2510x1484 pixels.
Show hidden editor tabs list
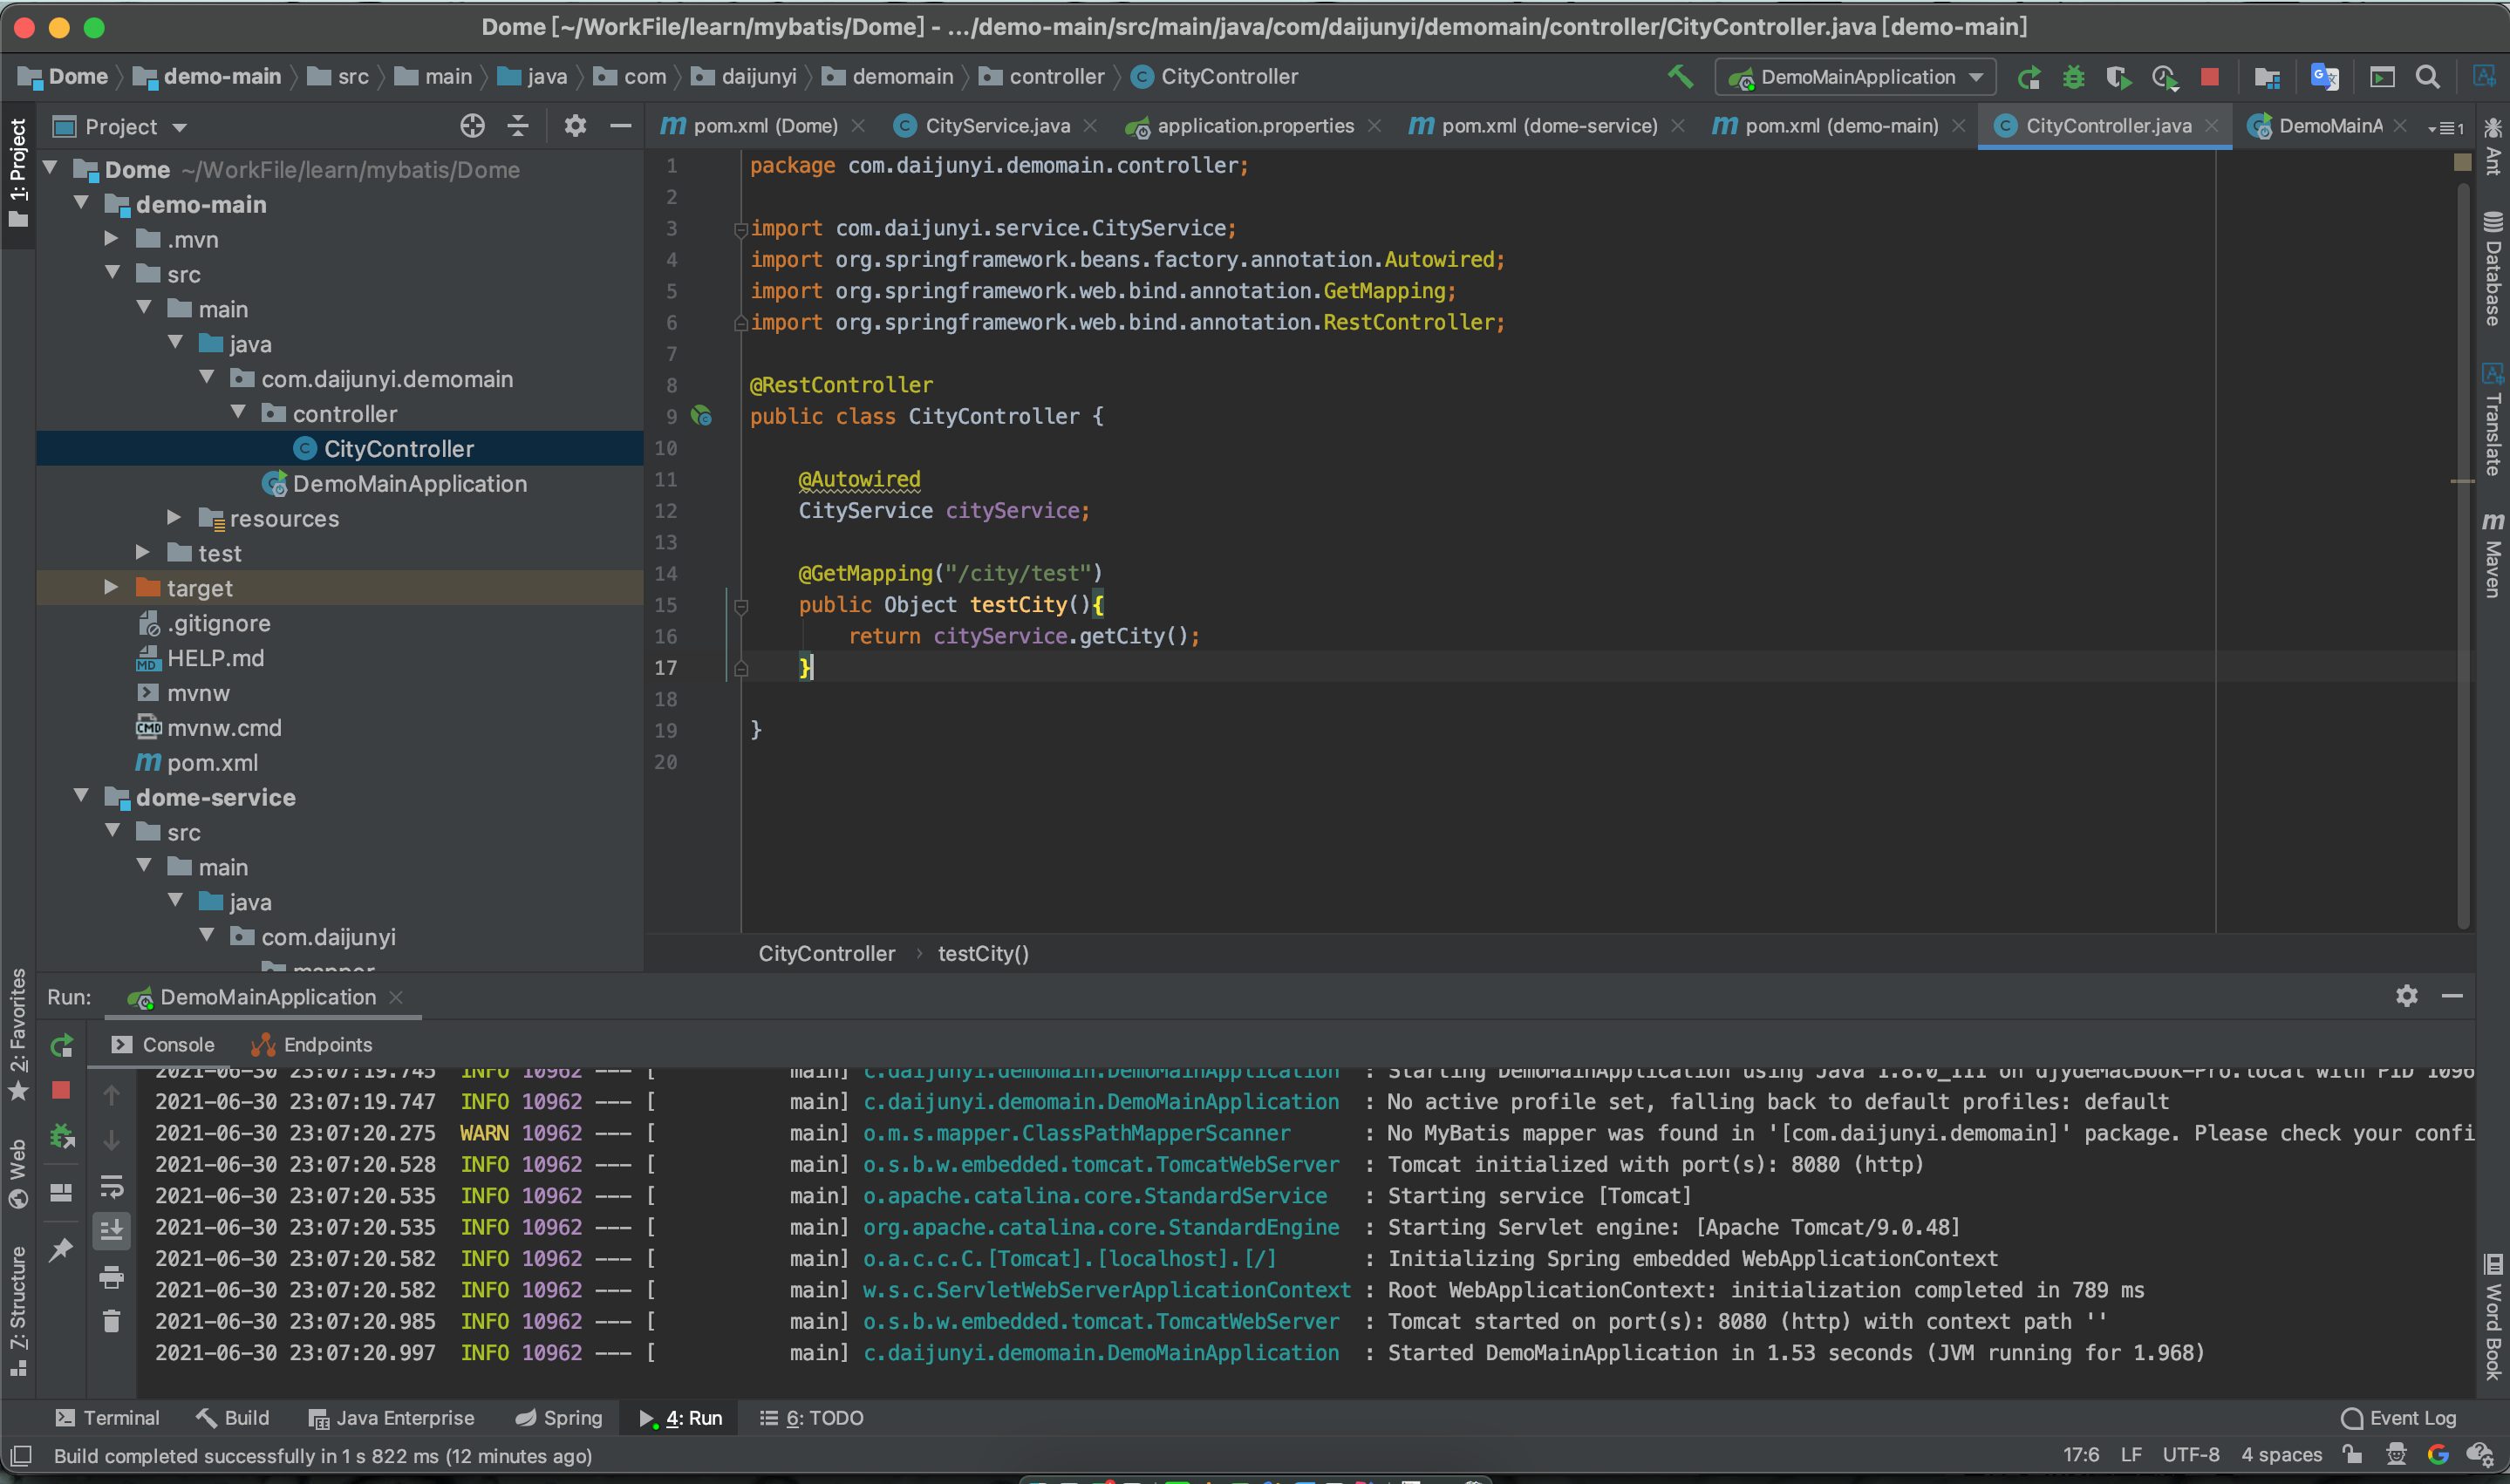(2446, 127)
